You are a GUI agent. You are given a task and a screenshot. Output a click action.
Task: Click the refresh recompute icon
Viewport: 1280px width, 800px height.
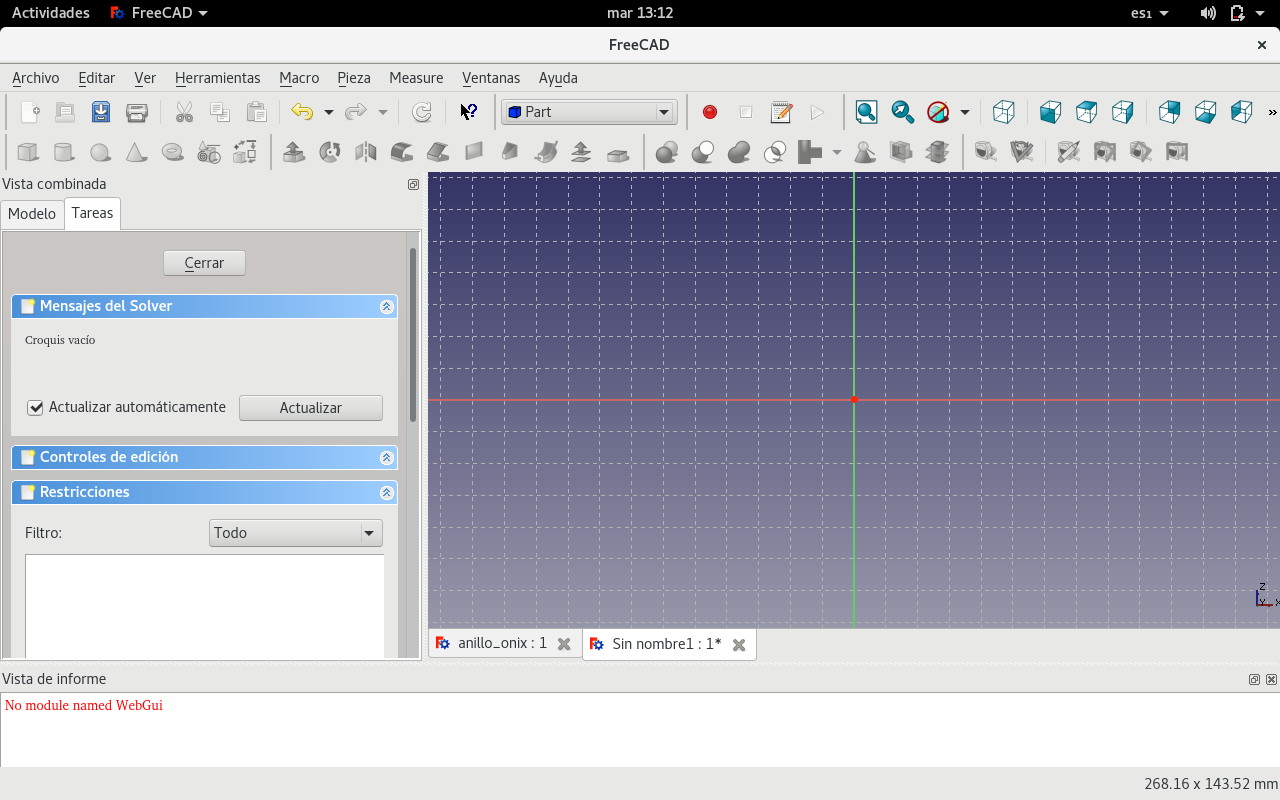[x=422, y=112]
